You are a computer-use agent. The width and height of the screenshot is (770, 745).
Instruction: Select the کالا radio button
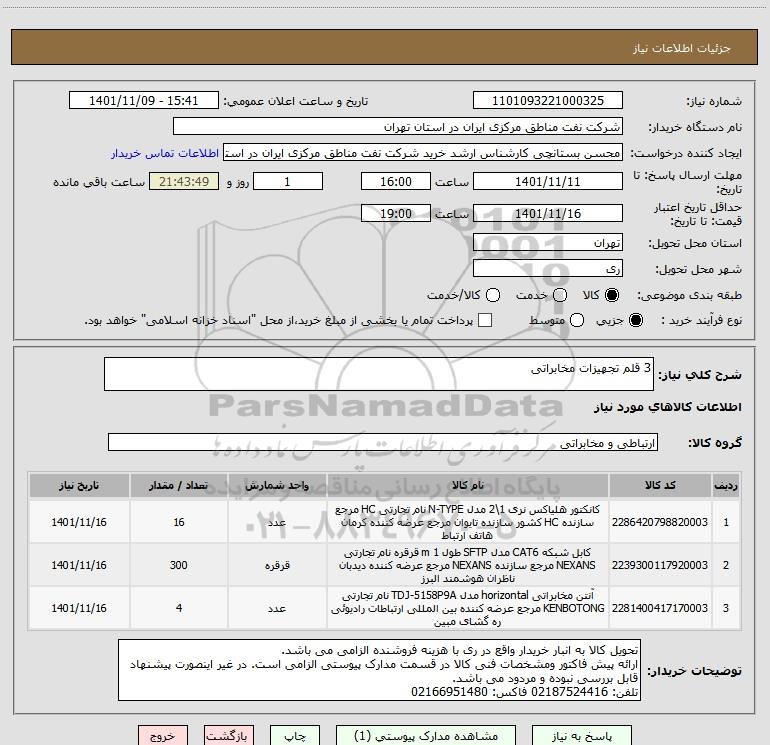612,295
